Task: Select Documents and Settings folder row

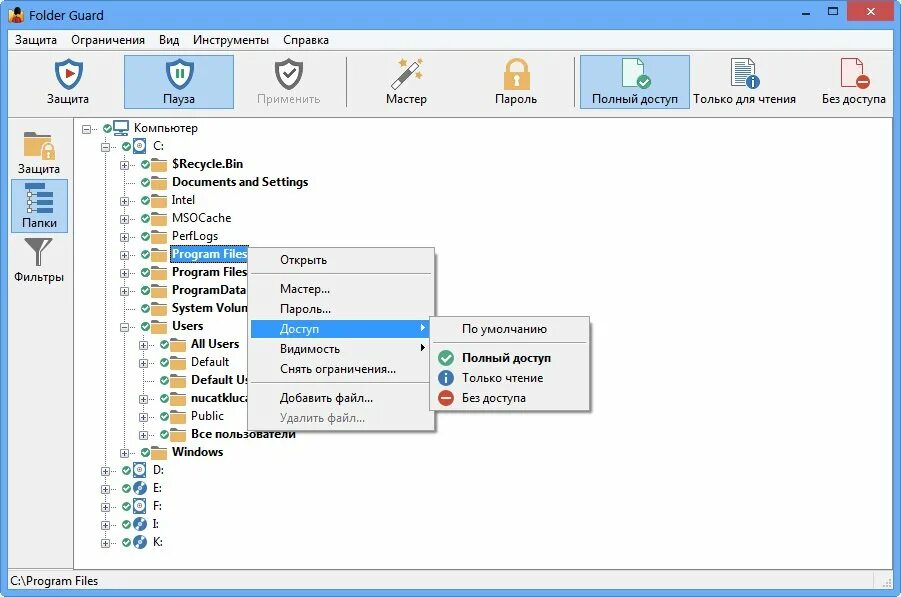Action: (240, 182)
